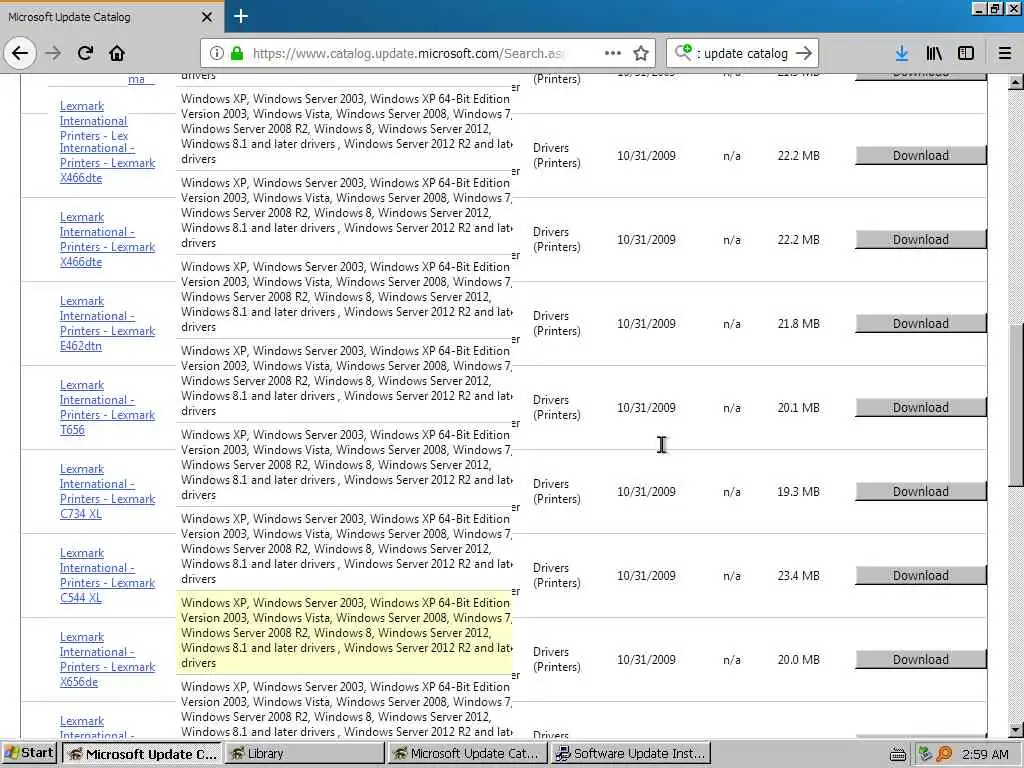Click the 20.0 MB size cell
The width and height of the screenshot is (1024, 768).
pyautogui.click(x=798, y=660)
